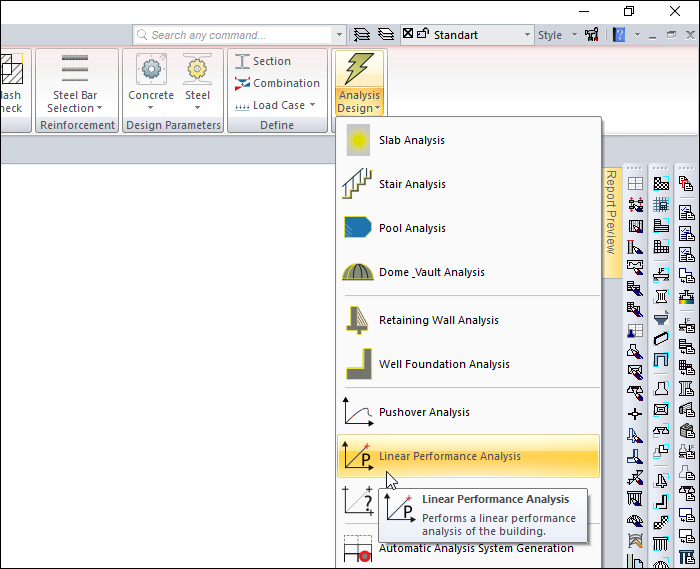Open Pool Analysis from the dropdown menu
700x569 pixels.
358,228
